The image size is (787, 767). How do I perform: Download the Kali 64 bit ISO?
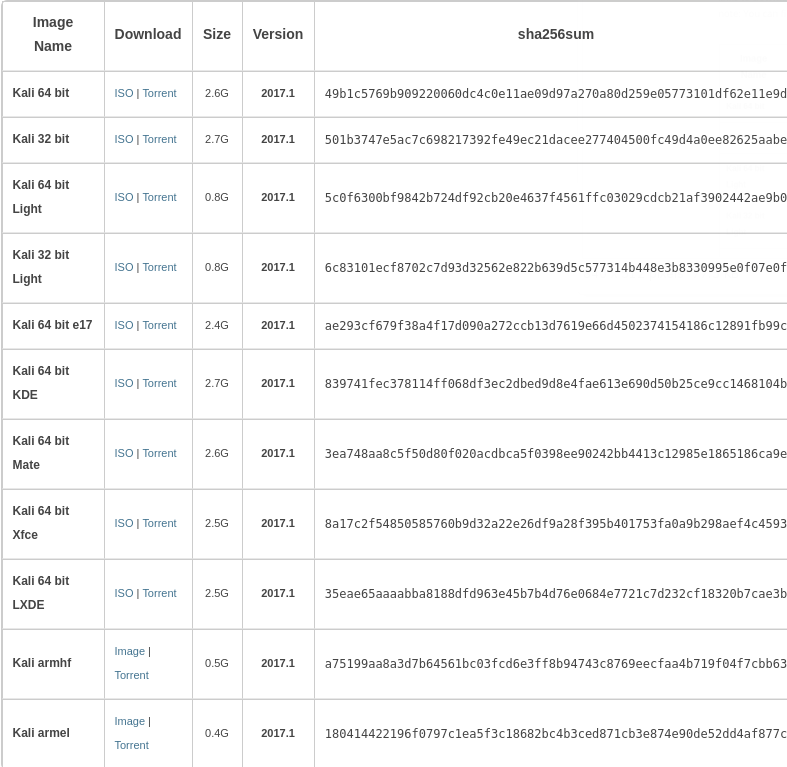(123, 93)
